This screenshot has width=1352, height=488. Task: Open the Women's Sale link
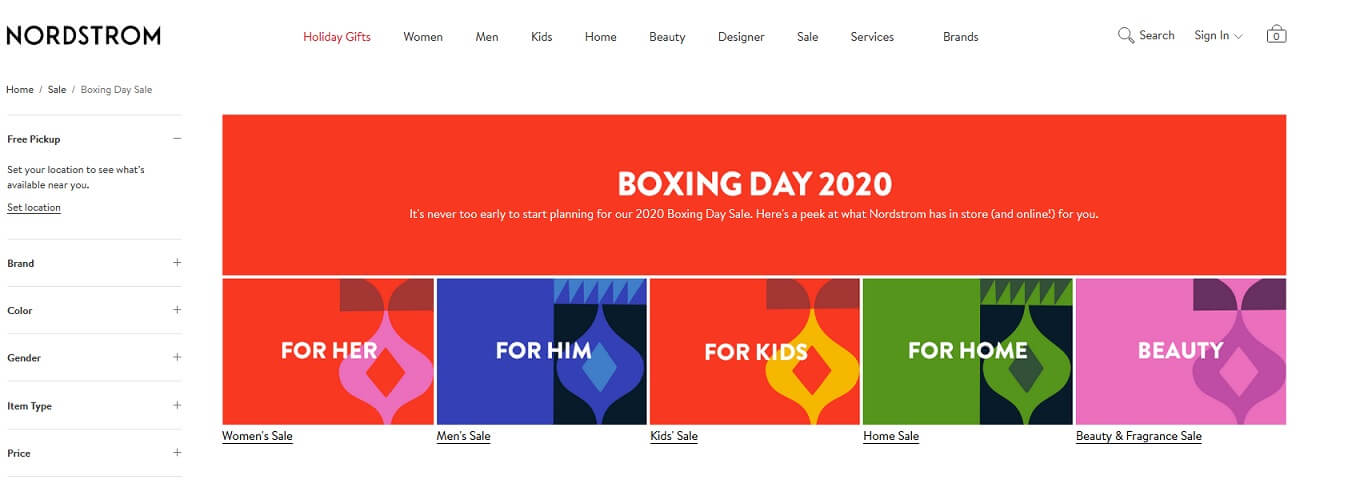[x=257, y=436]
